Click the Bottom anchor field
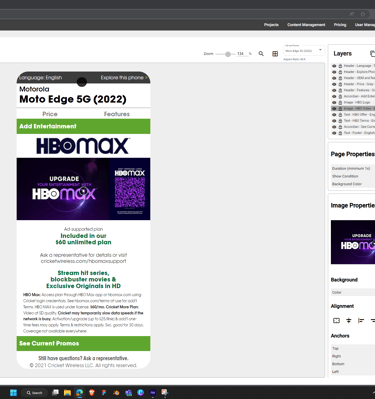375x399 pixels. (353, 364)
